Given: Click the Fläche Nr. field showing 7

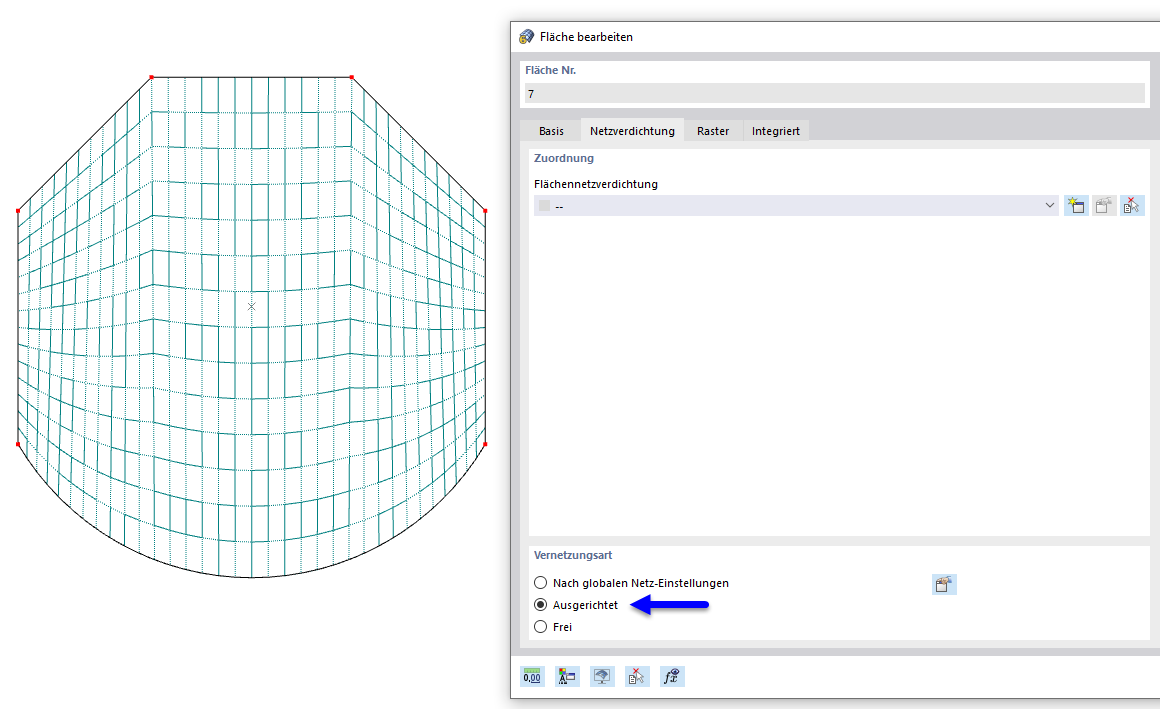Looking at the screenshot, I should pos(834,94).
